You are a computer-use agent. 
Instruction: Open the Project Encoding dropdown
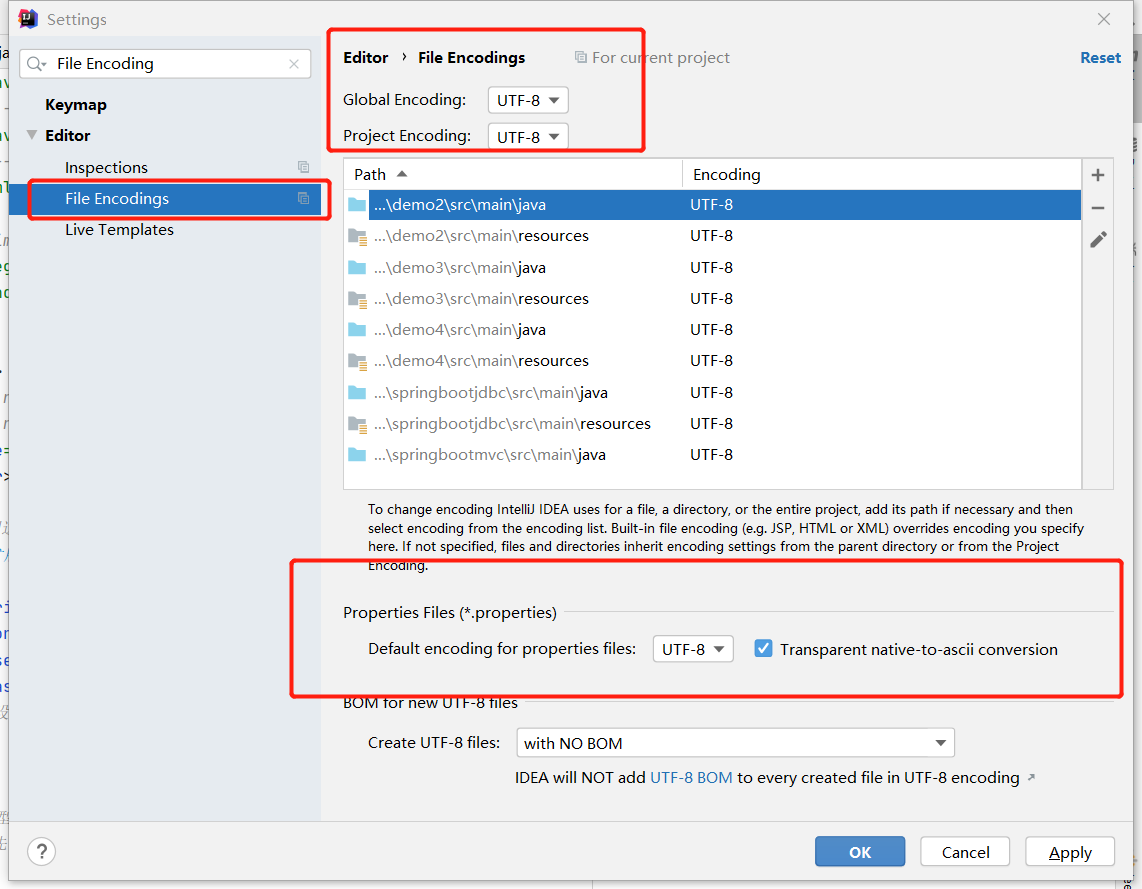coord(528,137)
